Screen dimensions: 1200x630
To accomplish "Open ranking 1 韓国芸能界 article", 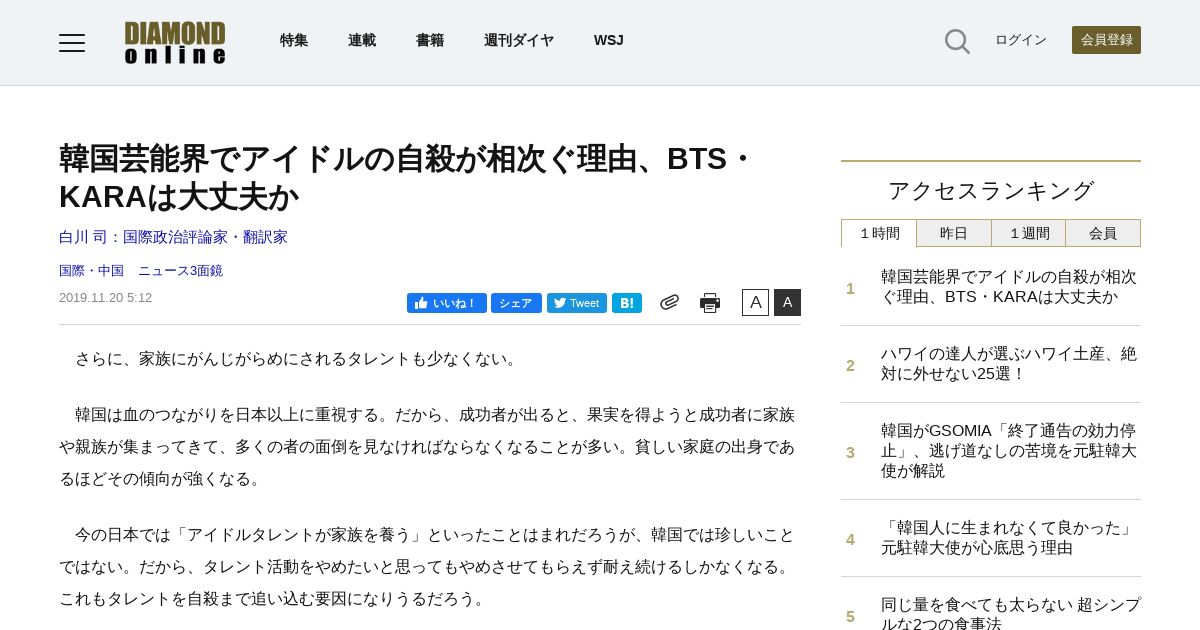I will 1010,287.
